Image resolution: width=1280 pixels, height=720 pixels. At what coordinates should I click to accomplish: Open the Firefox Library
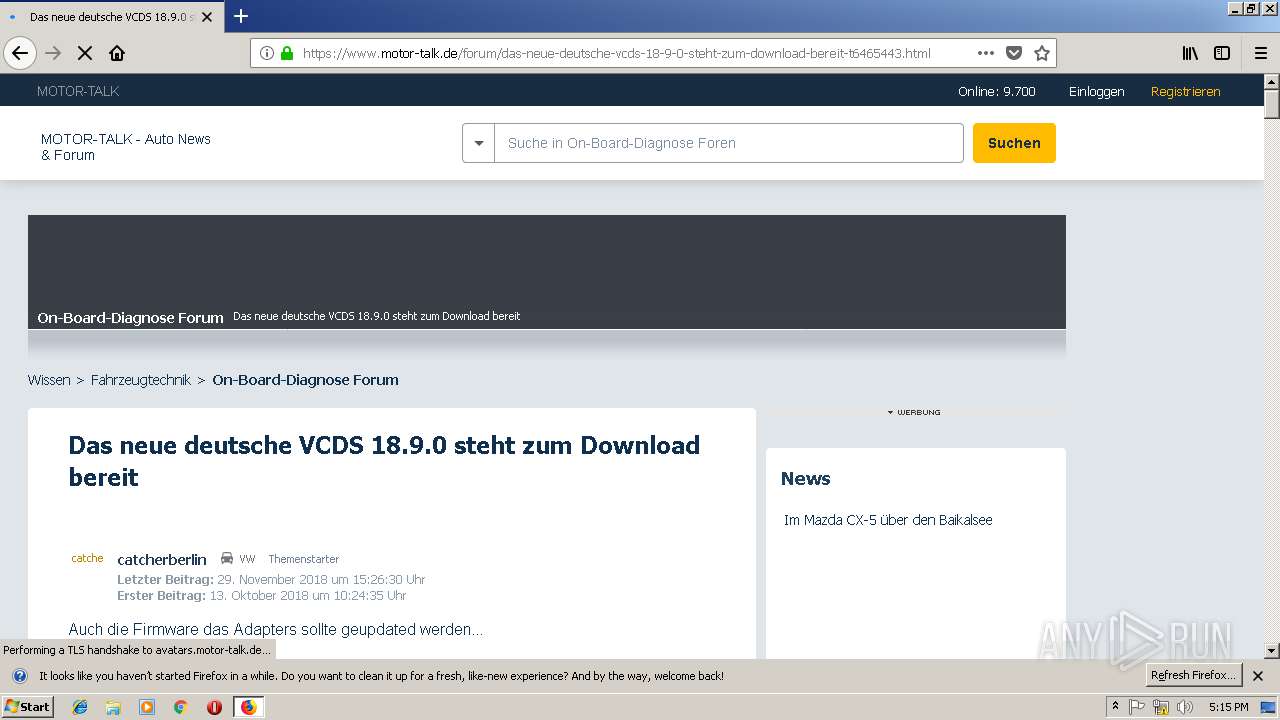click(x=1190, y=53)
